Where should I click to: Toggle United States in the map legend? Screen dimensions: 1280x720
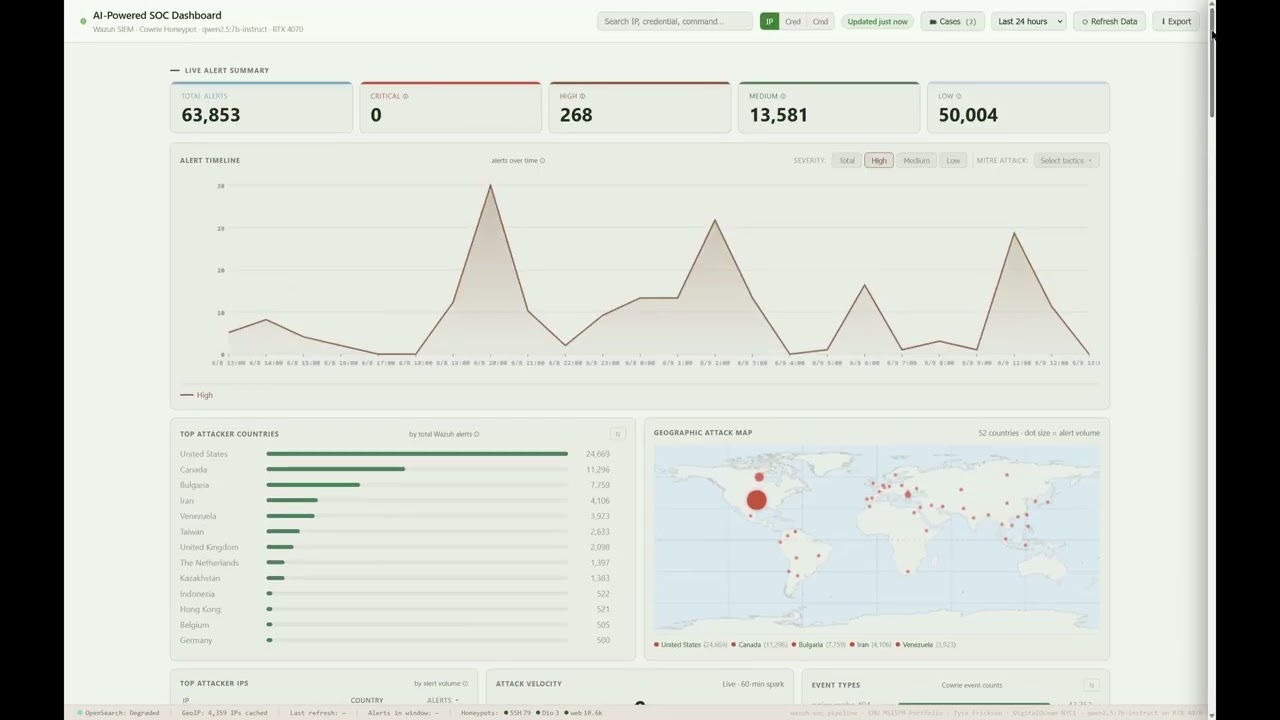point(691,645)
